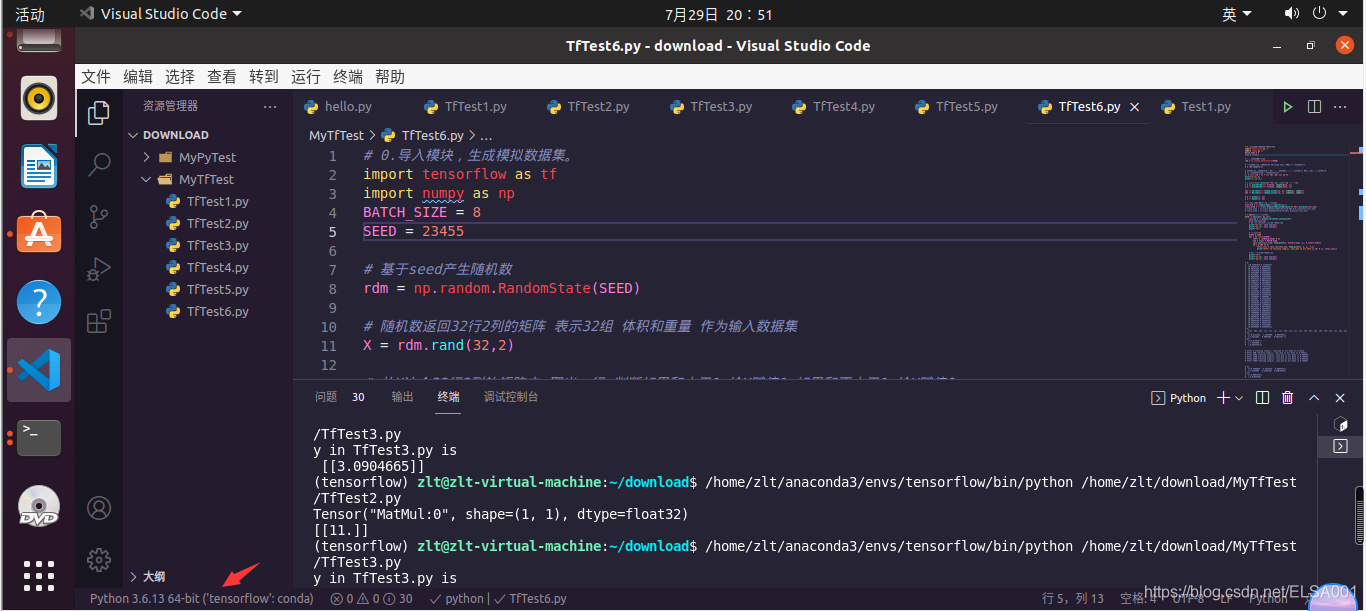This screenshot has width=1366, height=611.
Task: Open the Source Control view icon
Action: (x=99, y=217)
